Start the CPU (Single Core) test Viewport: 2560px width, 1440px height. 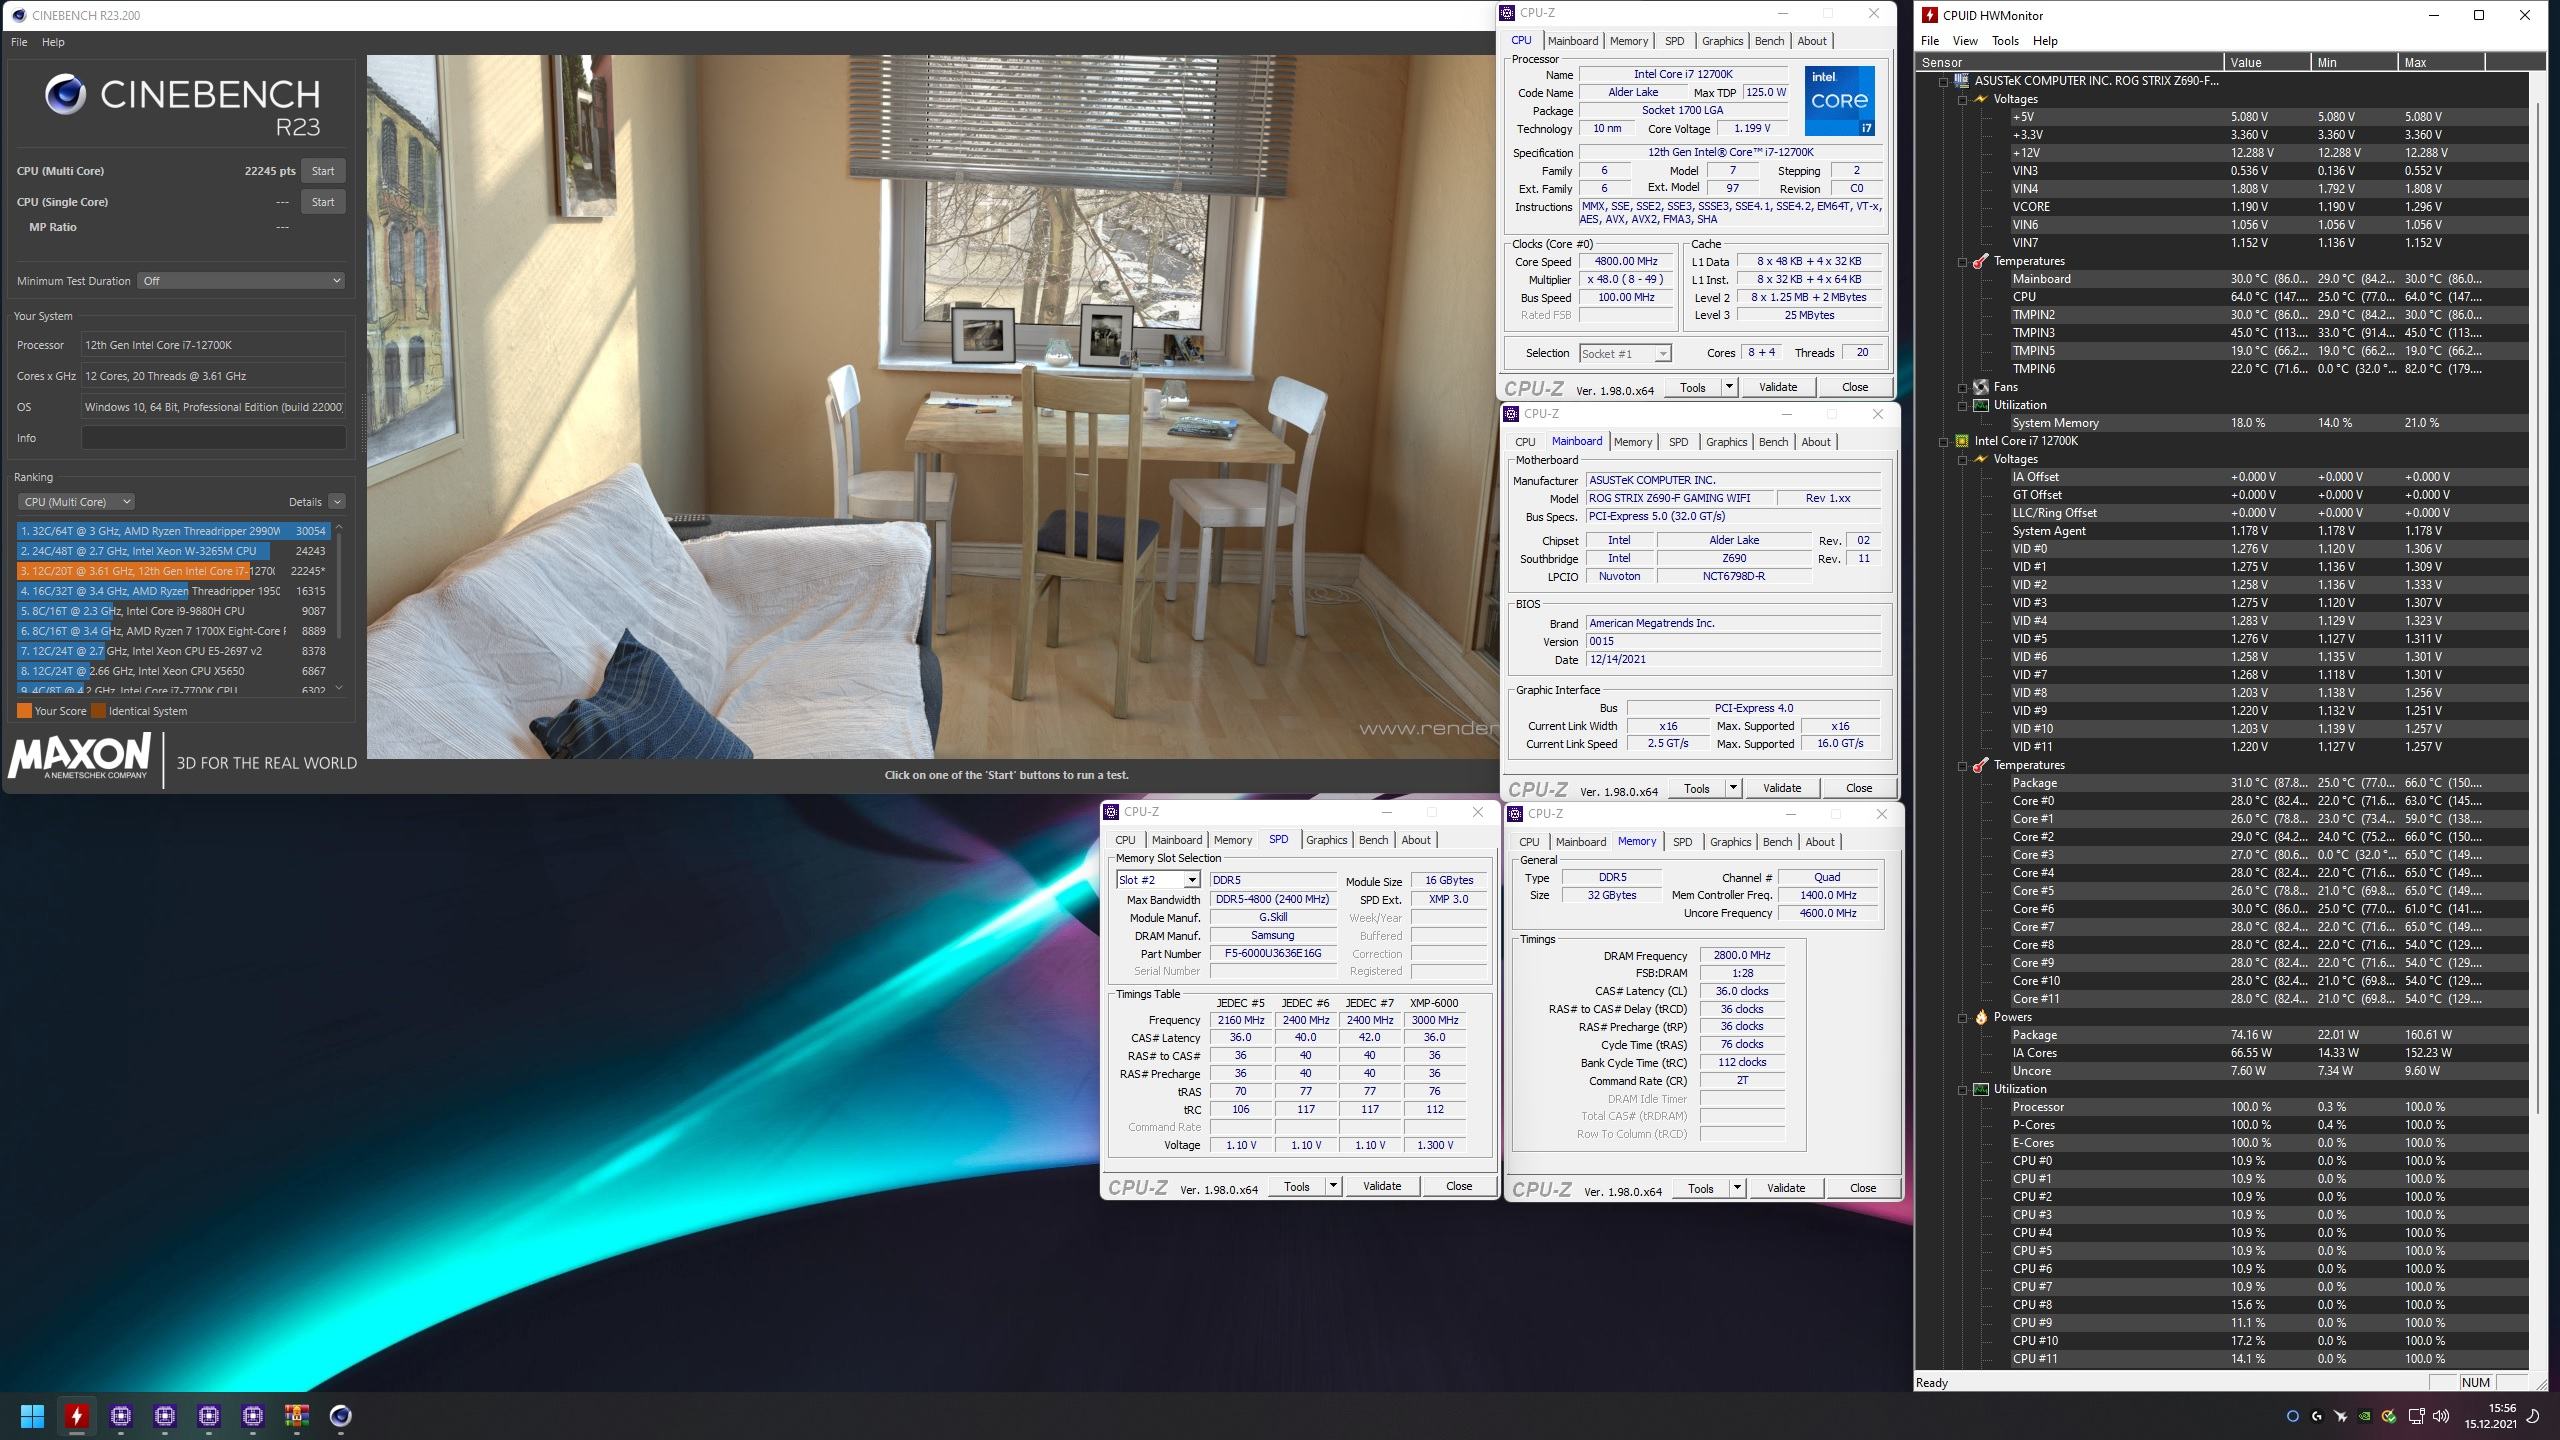(322, 202)
